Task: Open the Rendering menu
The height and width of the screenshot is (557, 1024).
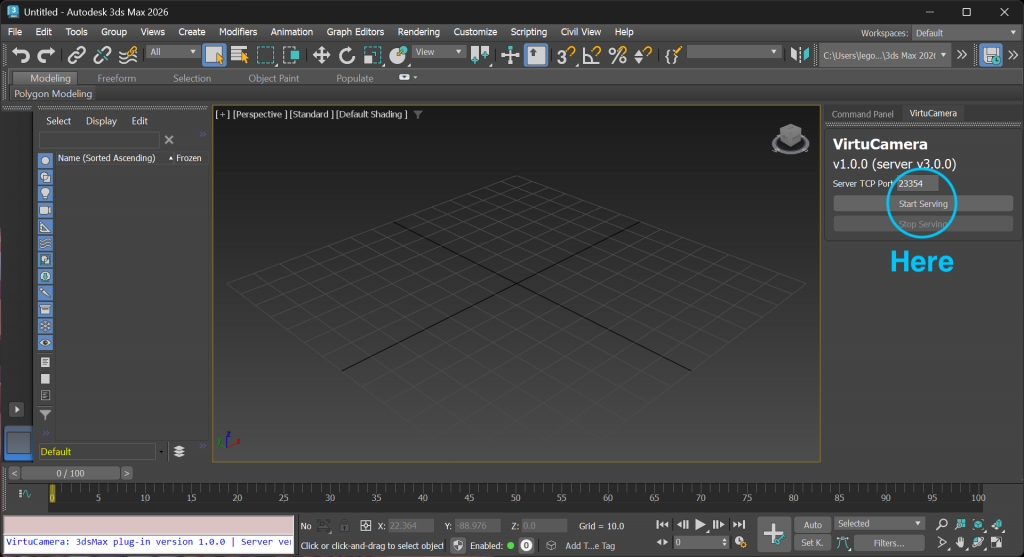Action: pos(418,32)
